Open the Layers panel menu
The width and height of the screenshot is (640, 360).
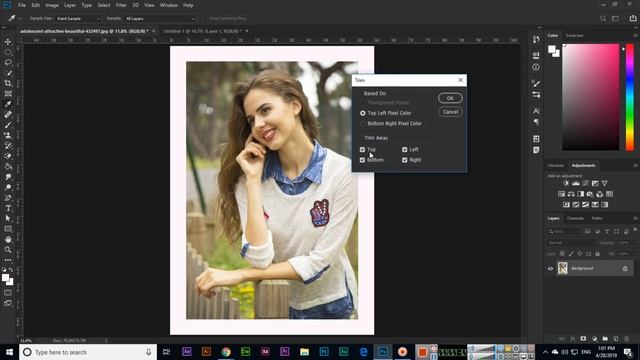tap(635, 218)
